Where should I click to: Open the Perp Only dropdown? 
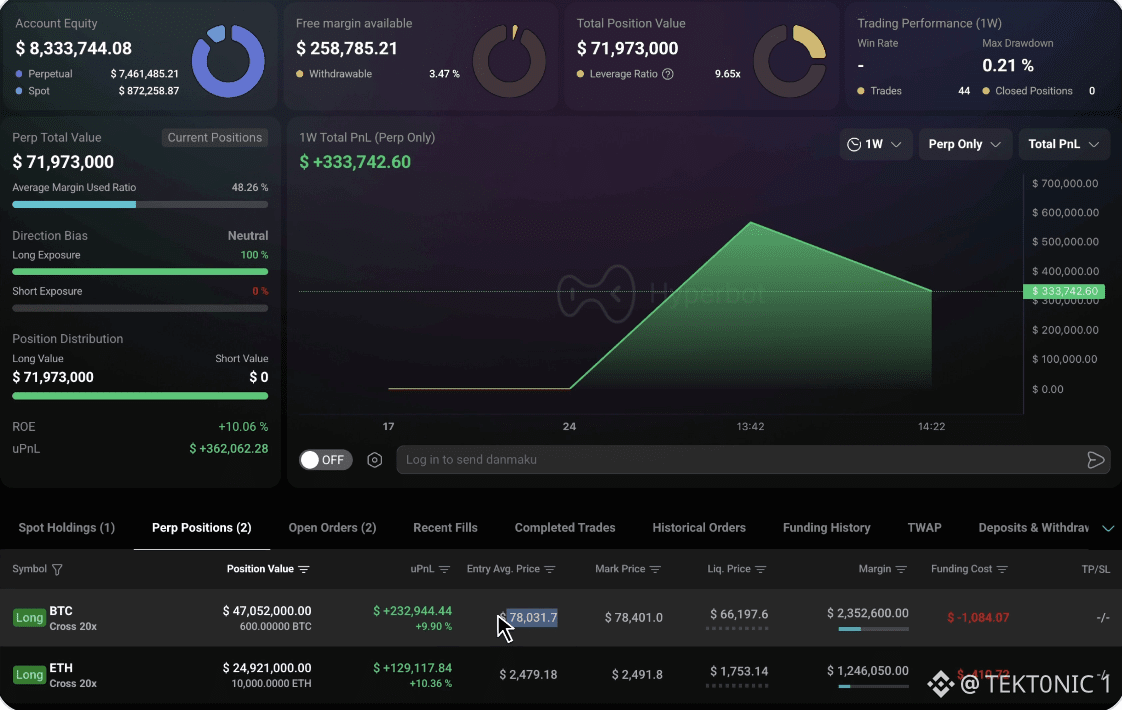(x=965, y=145)
